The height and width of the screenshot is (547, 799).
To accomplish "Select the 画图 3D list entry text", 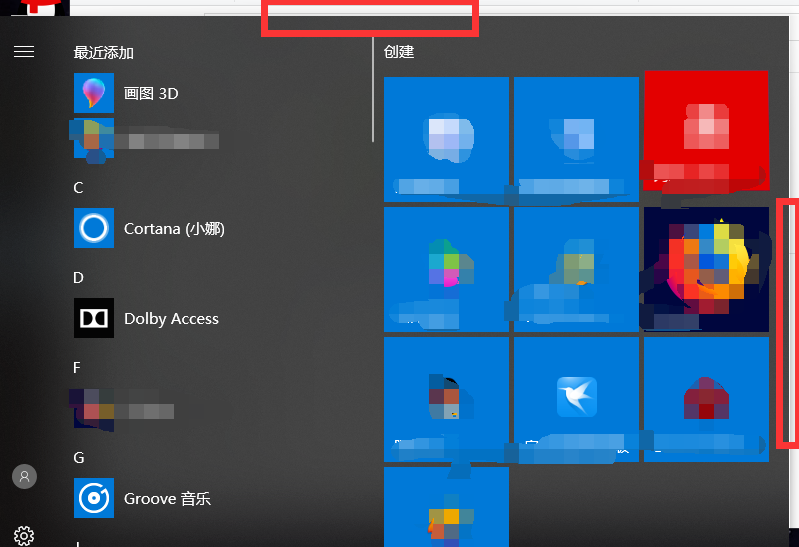I will [151, 94].
